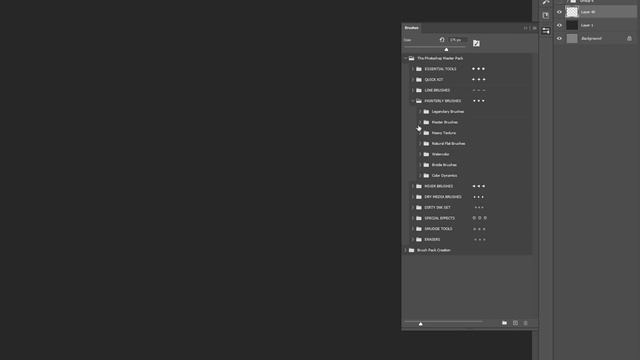Create a new brush from the panel footer
This screenshot has height=360, width=640.
tap(516, 323)
